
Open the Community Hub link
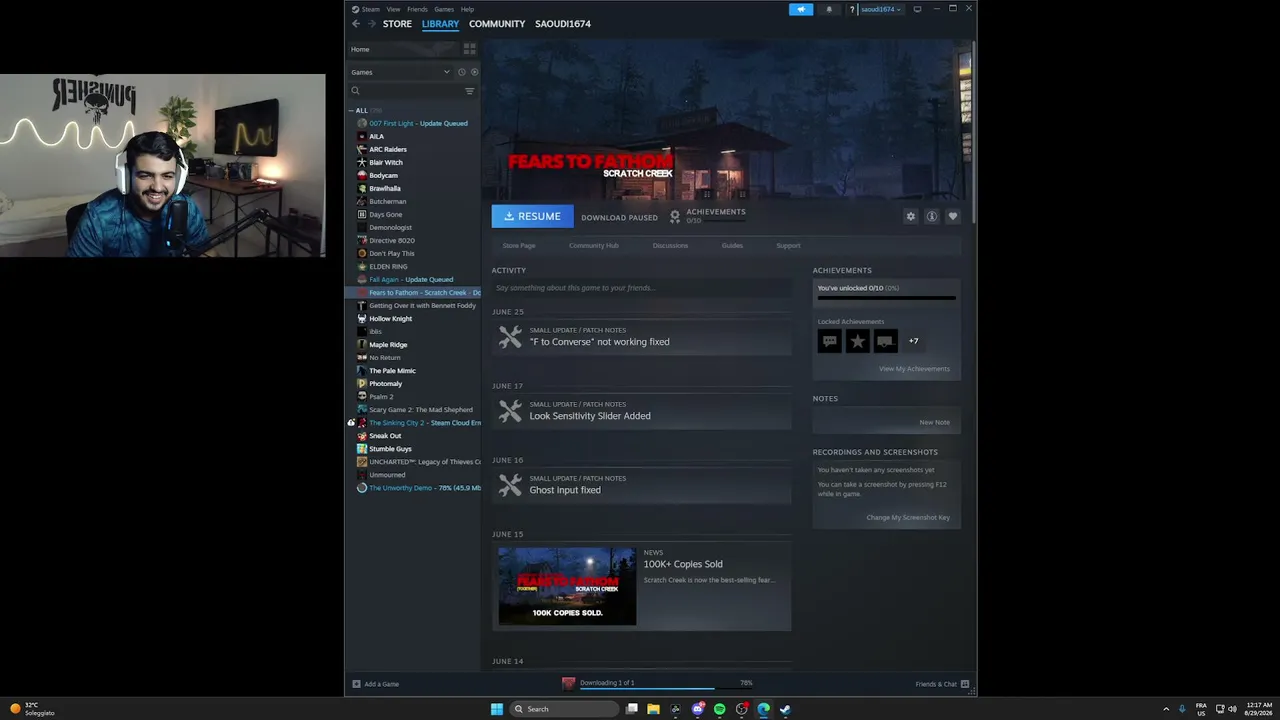[x=594, y=245]
